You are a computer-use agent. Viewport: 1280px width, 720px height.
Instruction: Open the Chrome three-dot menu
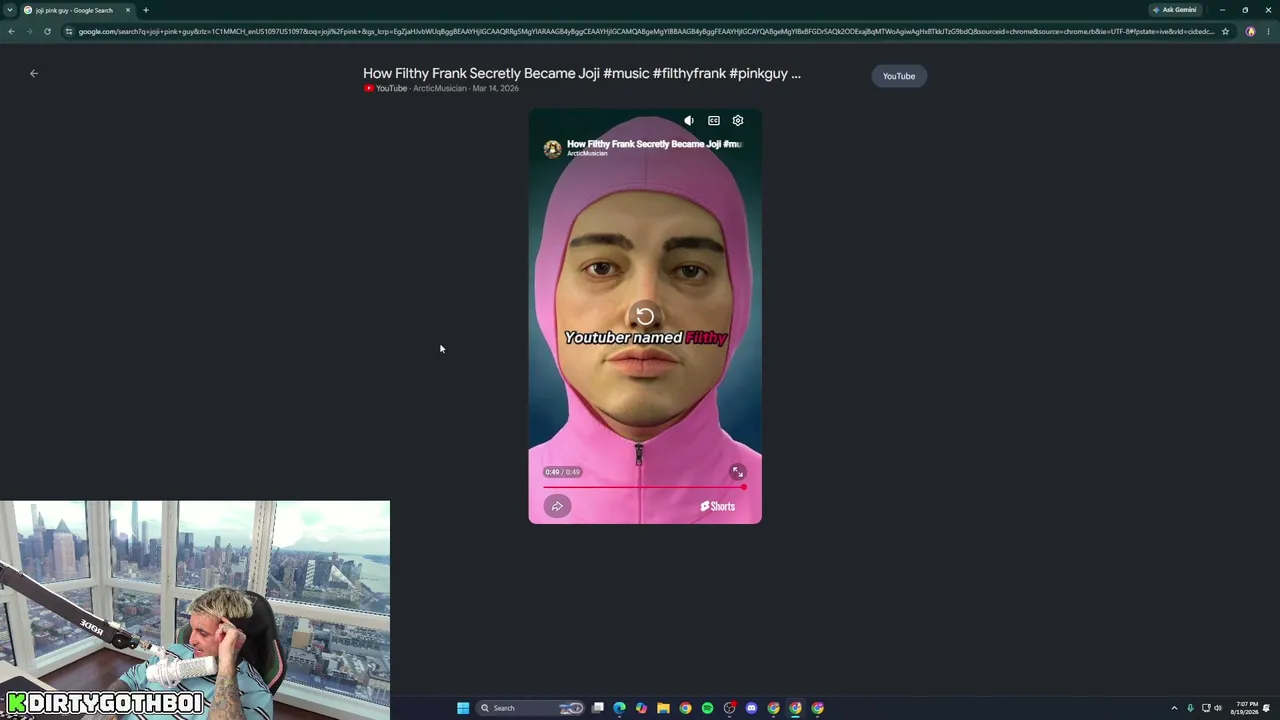coord(1268,31)
